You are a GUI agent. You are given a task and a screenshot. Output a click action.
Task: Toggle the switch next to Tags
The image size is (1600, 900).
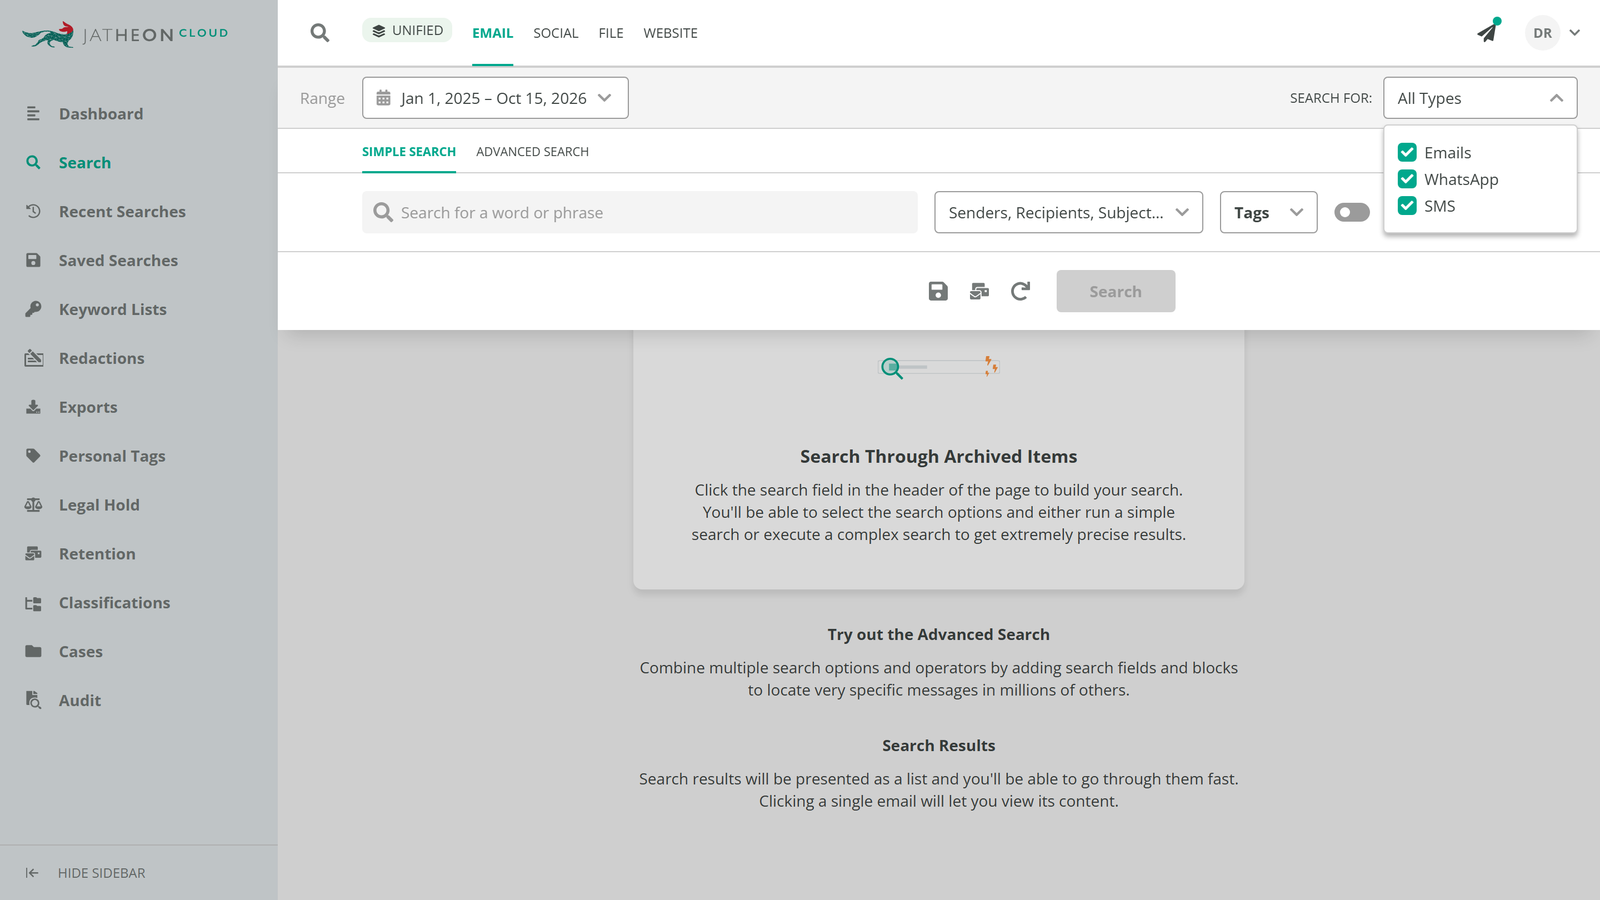click(1352, 212)
